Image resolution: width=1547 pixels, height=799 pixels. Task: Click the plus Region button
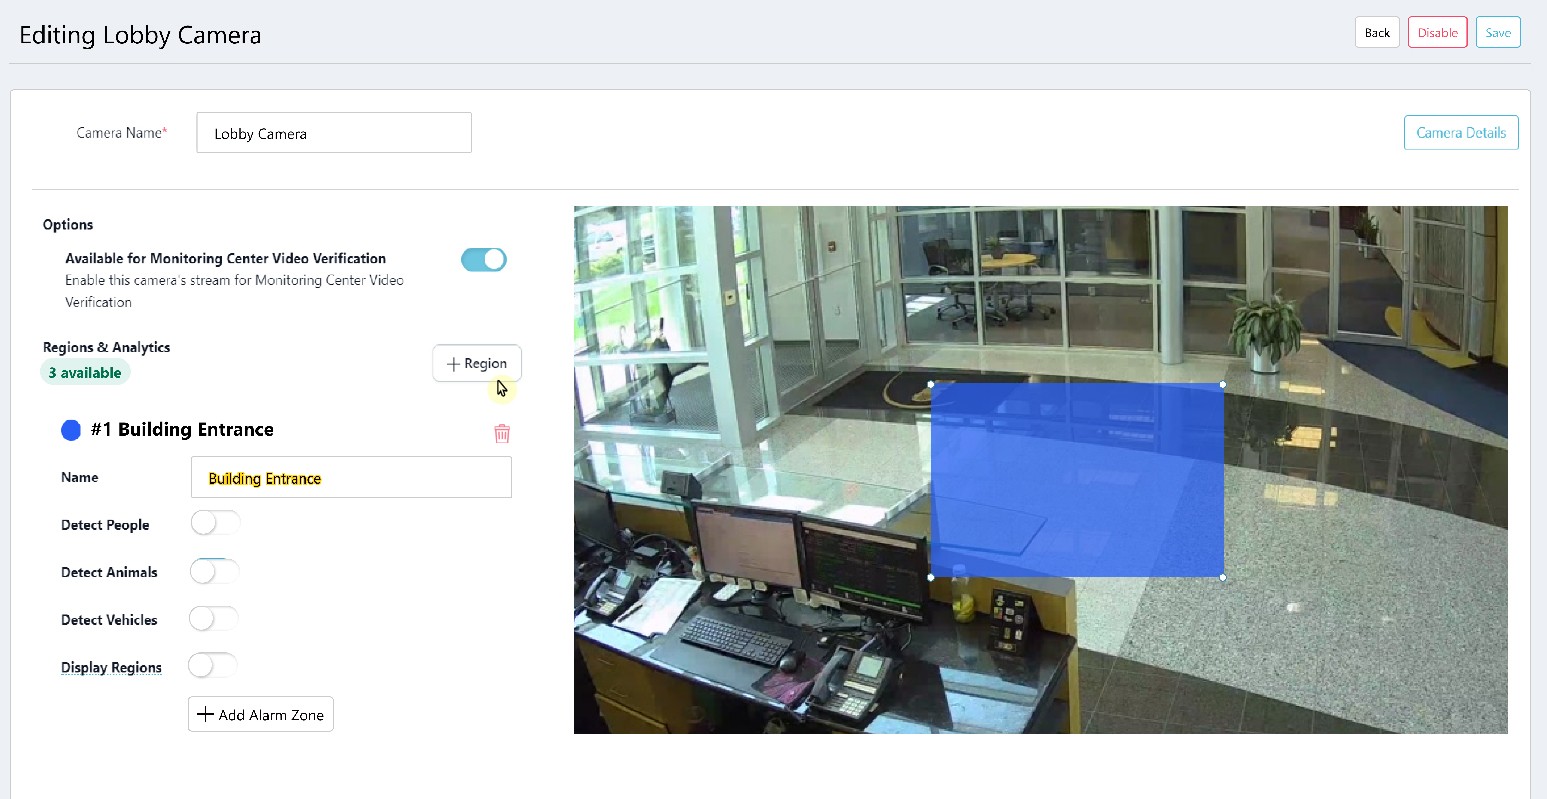[477, 363]
